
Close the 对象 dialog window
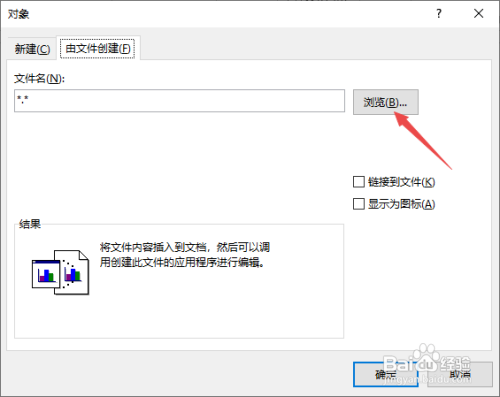[x=479, y=14]
